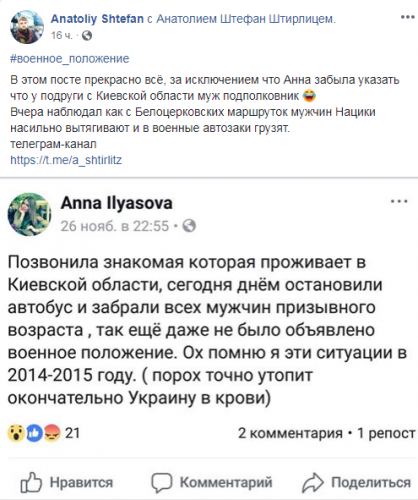Click the share arrow icon beside Поделиться
The width and height of the screenshot is (418, 500).
313,483
